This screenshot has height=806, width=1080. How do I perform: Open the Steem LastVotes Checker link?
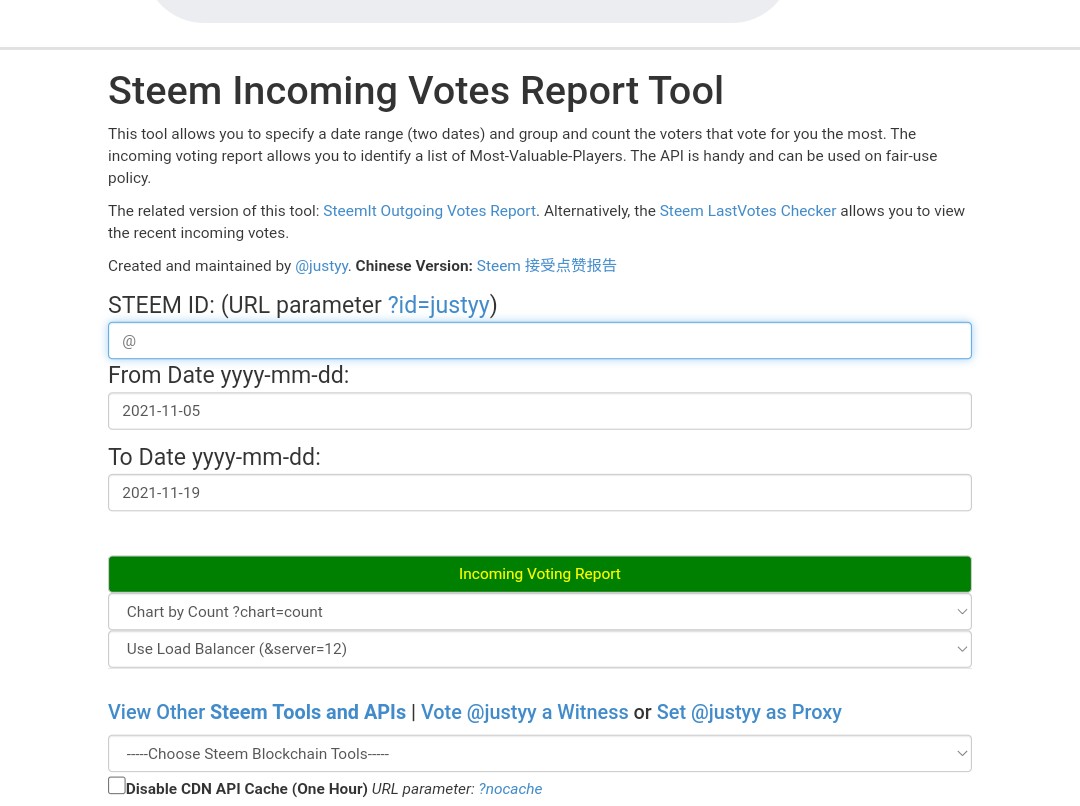click(747, 211)
